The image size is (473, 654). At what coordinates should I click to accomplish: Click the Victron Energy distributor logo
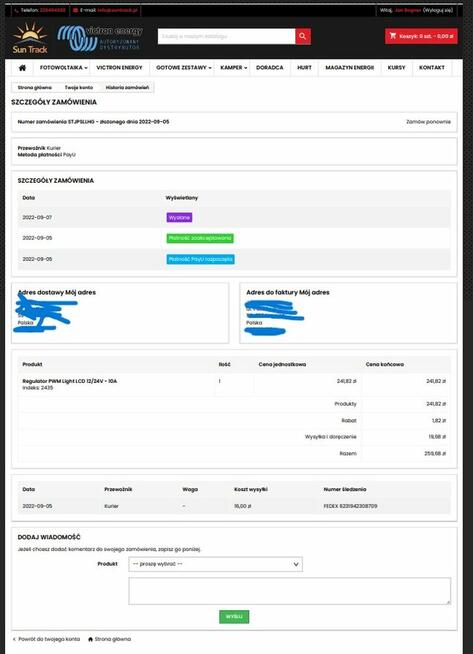[100, 38]
